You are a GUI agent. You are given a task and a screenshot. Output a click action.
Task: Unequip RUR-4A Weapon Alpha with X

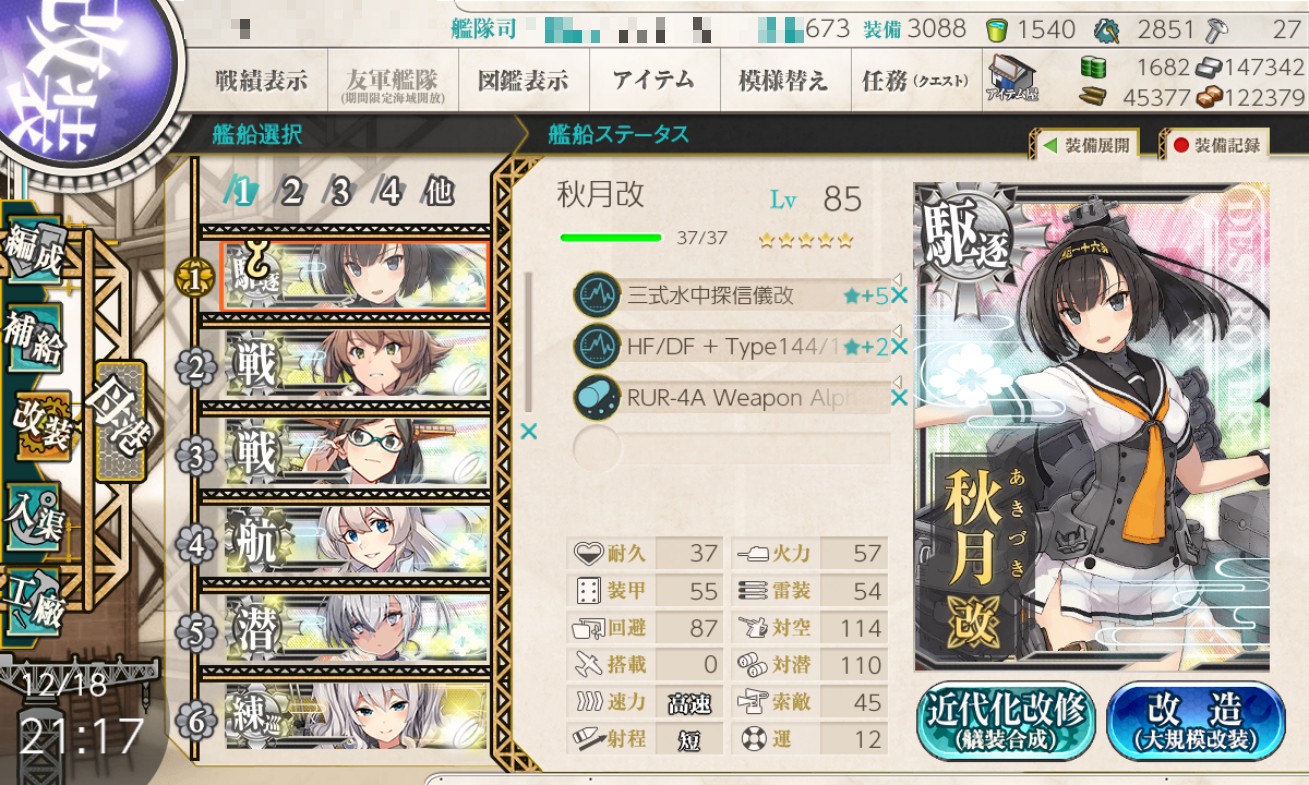click(899, 398)
